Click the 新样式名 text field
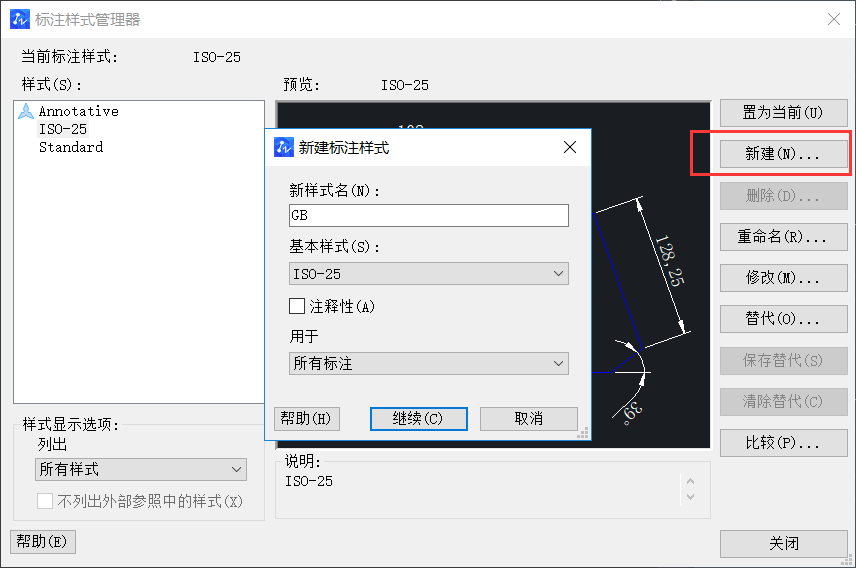Viewport: 856px width, 568px height. point(428,216)
